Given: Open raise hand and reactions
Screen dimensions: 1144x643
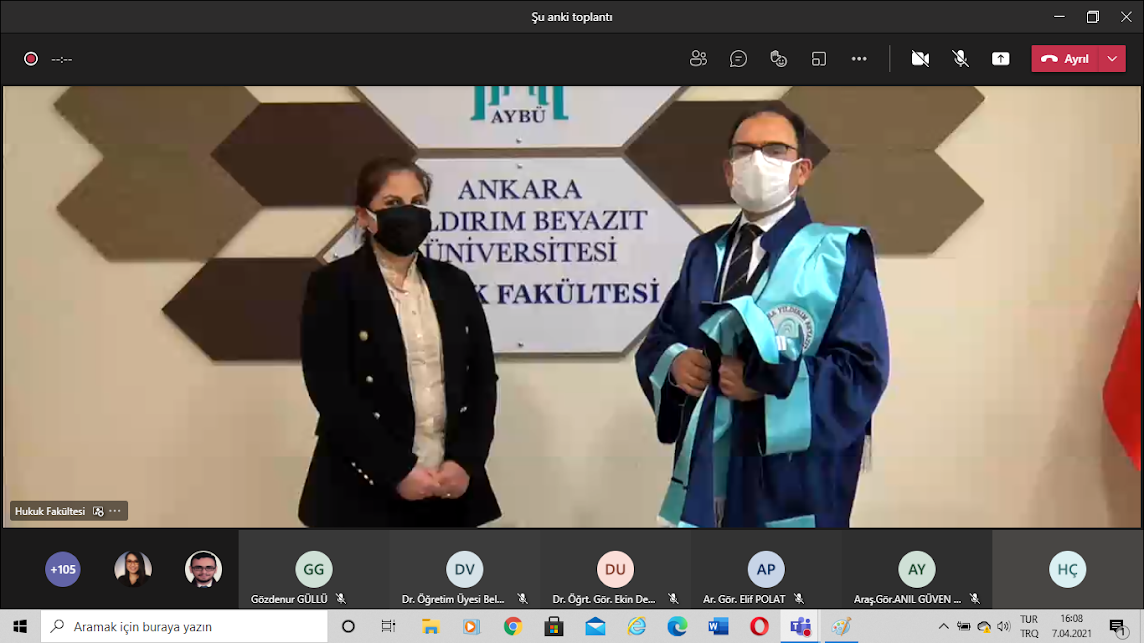Looking at the screenshot, I should coord(778,59).
